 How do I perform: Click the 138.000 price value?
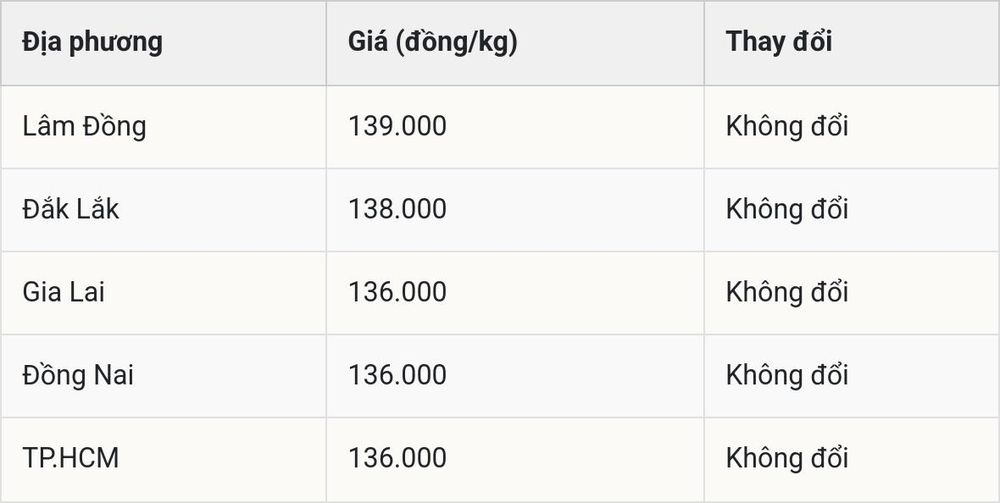pyautogui.click(x=397, y=209)
